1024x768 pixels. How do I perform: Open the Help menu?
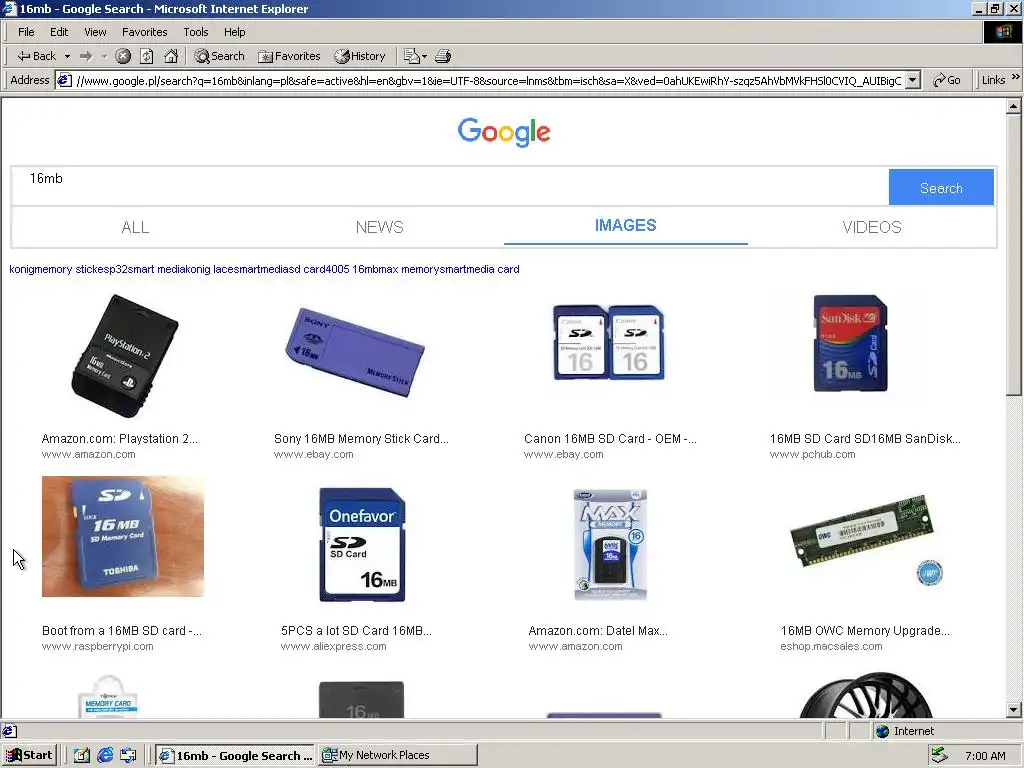click(x=234, y=32)
